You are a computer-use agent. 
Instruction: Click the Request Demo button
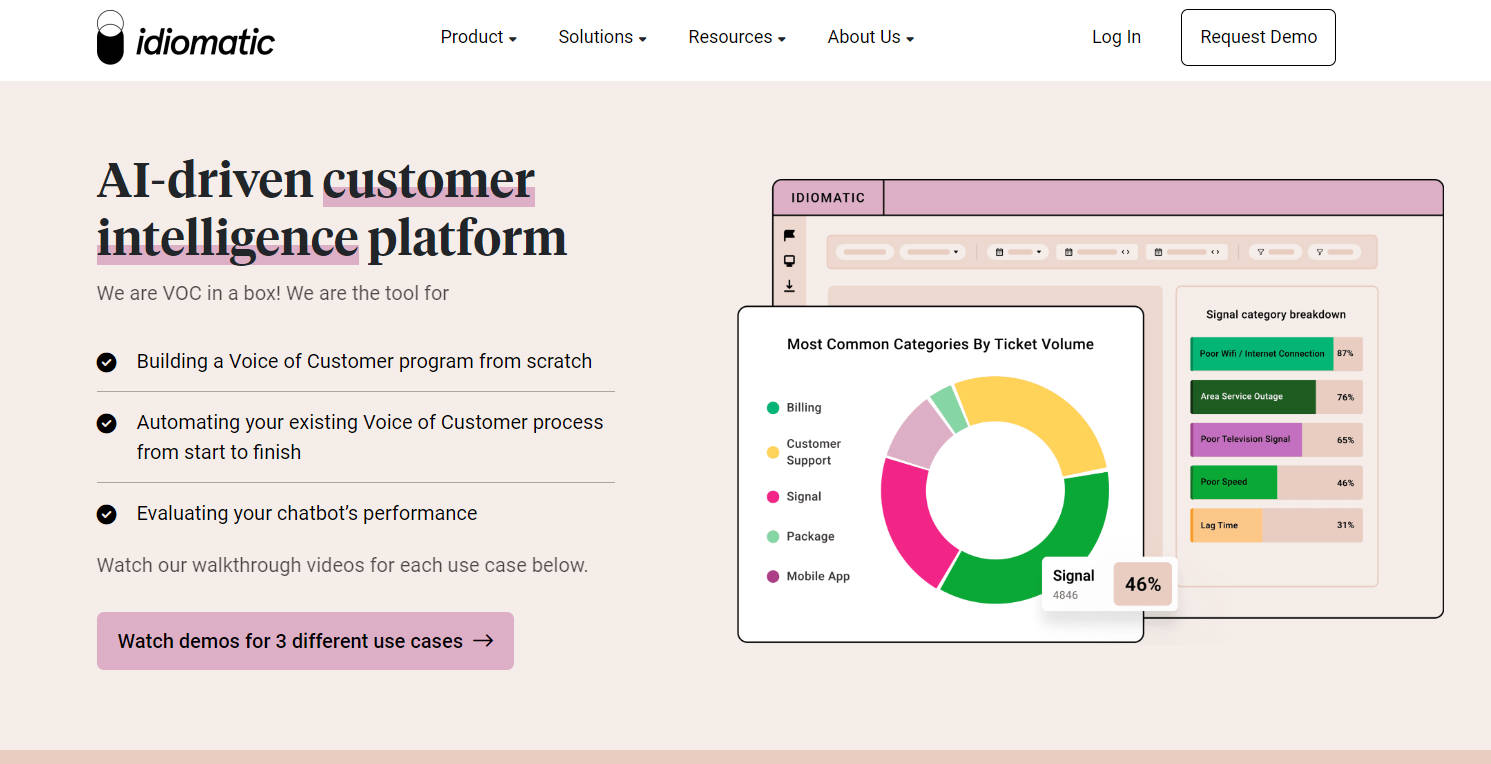pos(1258,37)
